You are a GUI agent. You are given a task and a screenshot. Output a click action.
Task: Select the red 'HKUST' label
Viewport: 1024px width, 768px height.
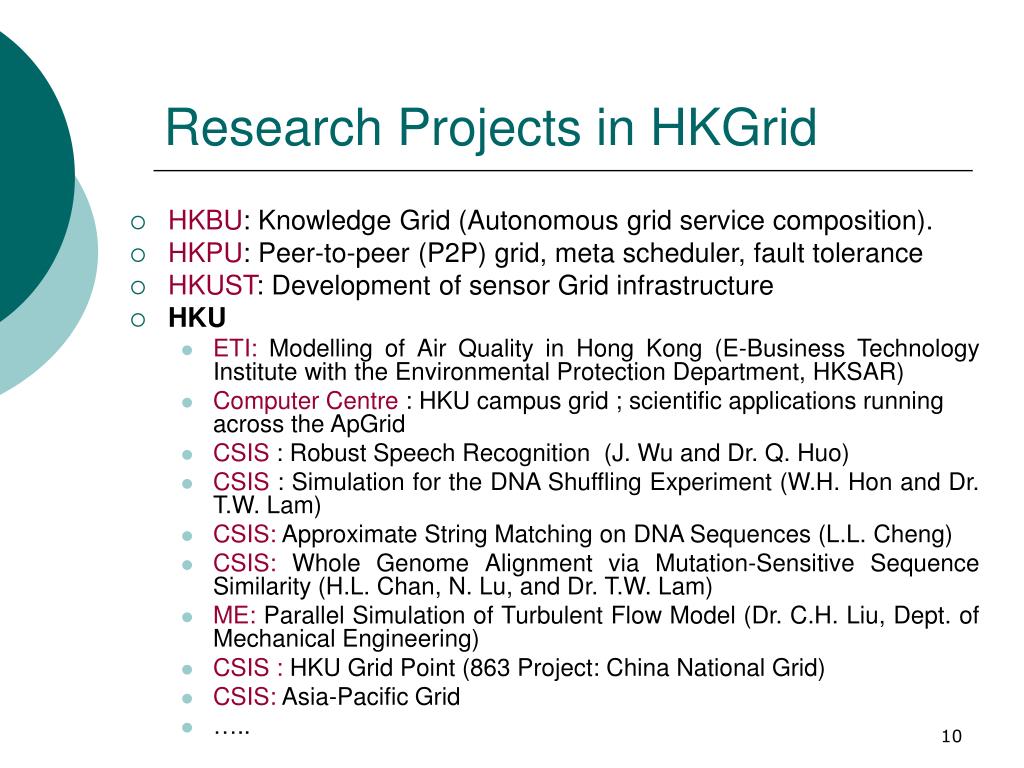coord(212,286)
